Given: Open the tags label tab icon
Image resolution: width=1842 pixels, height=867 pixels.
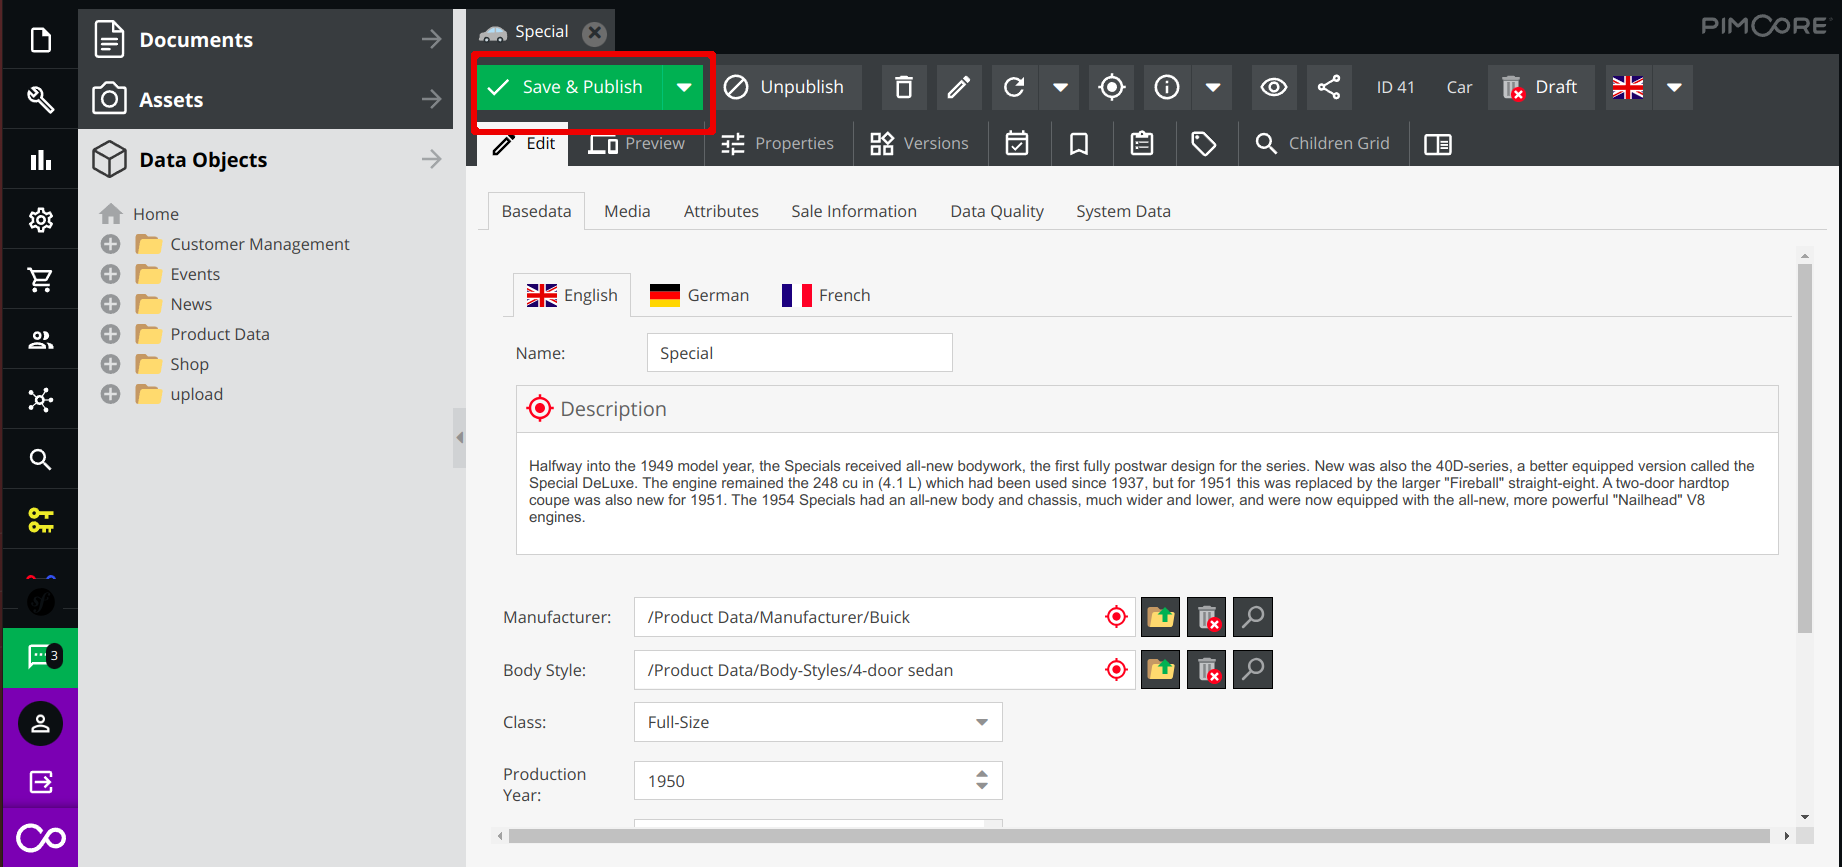Looking at the screenshot, I should click(x=1204, y=144).
